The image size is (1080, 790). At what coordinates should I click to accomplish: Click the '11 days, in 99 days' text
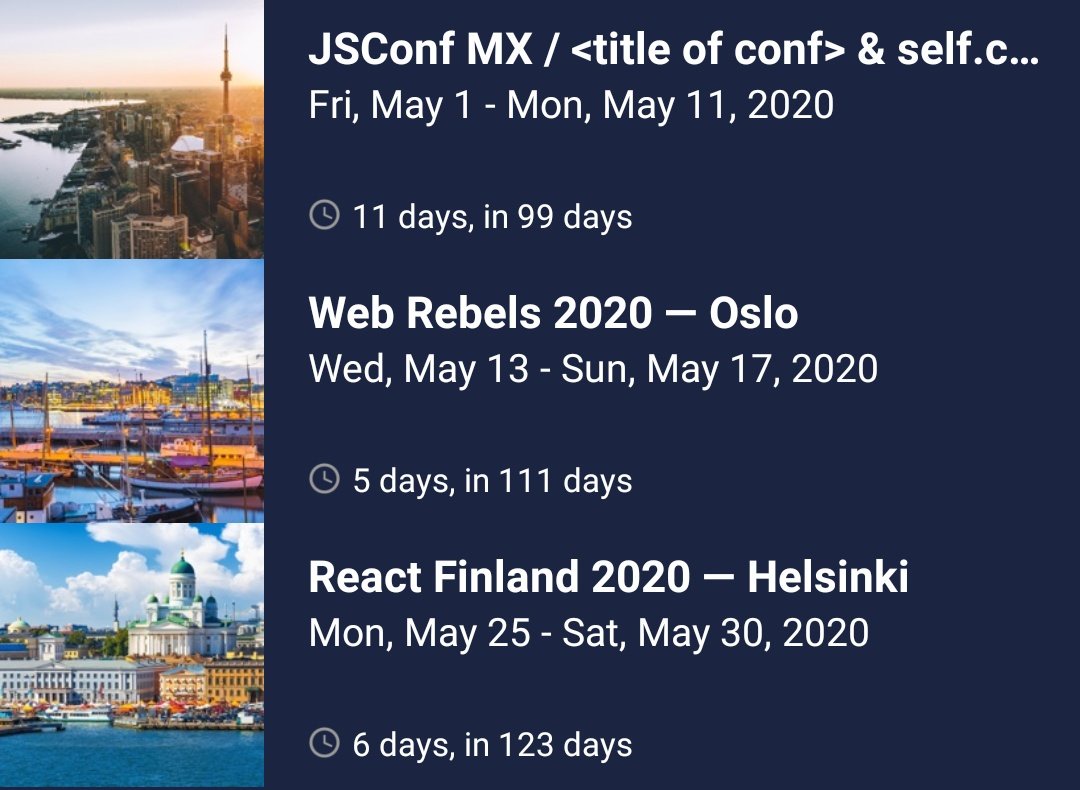point(492,217)
